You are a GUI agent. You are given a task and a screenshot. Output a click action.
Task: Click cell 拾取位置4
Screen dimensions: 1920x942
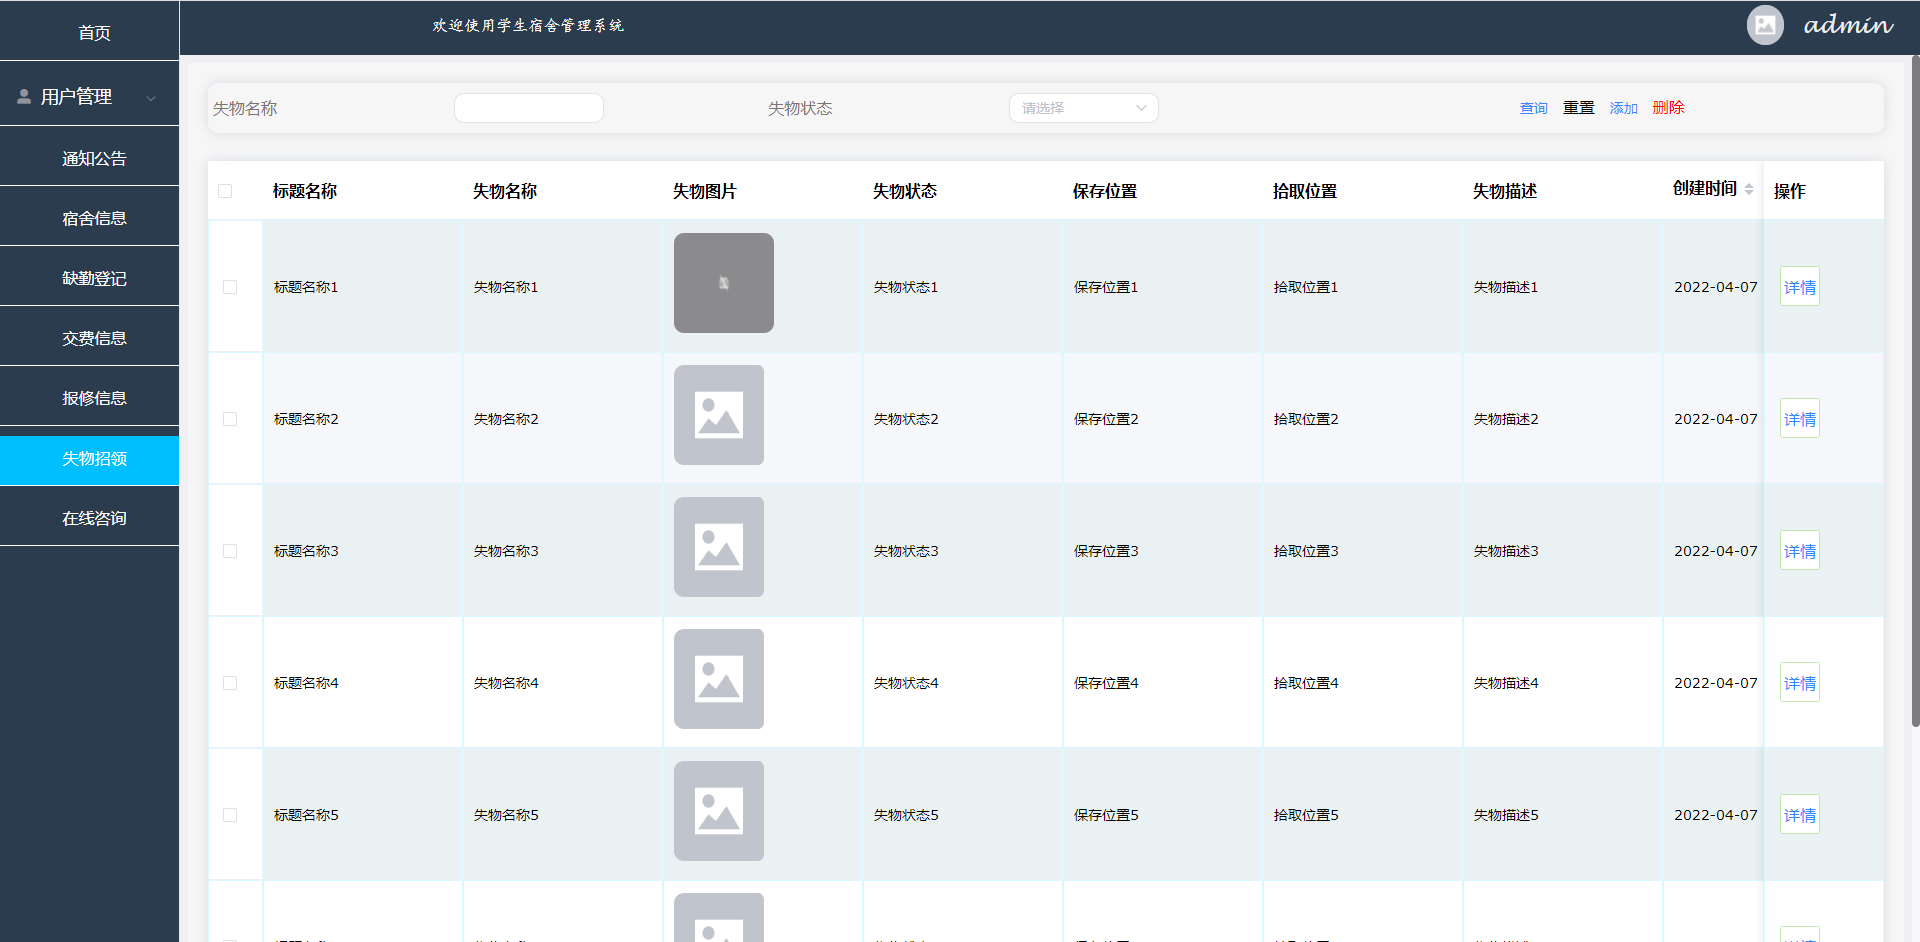tap(1306, 683)
